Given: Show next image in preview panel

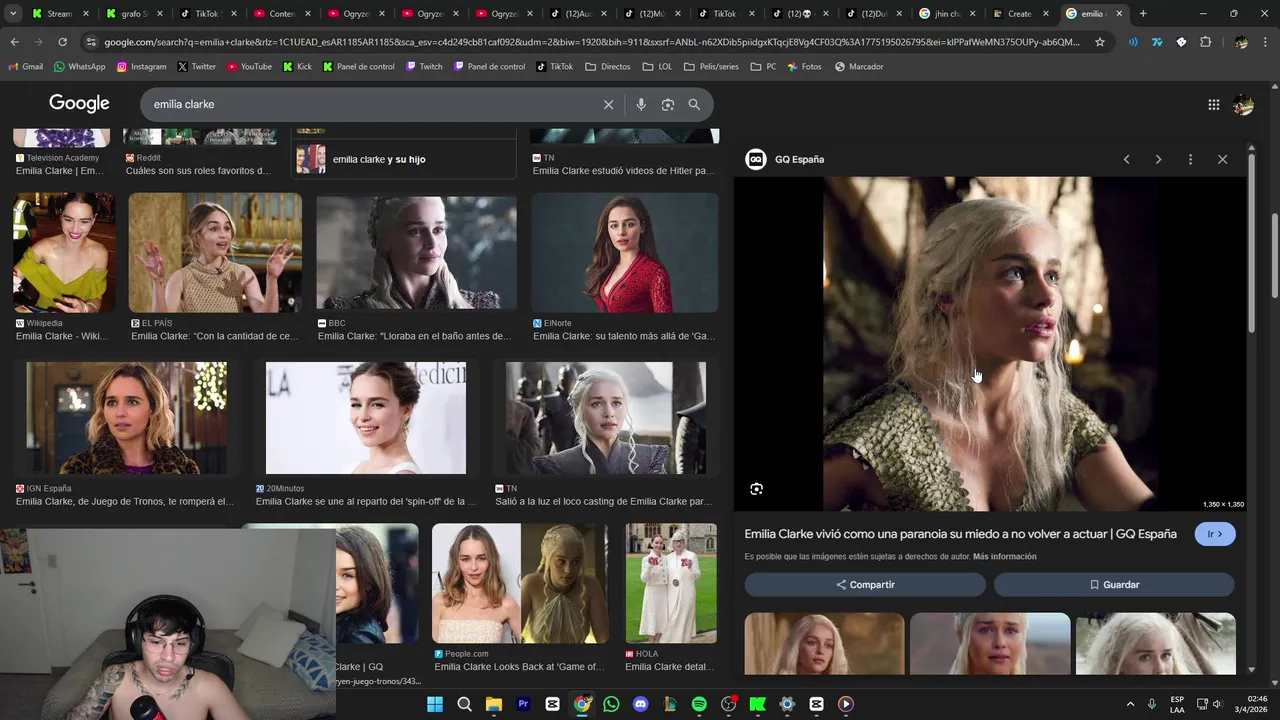Looking at the screenshot, I should tap(1158, 159).
